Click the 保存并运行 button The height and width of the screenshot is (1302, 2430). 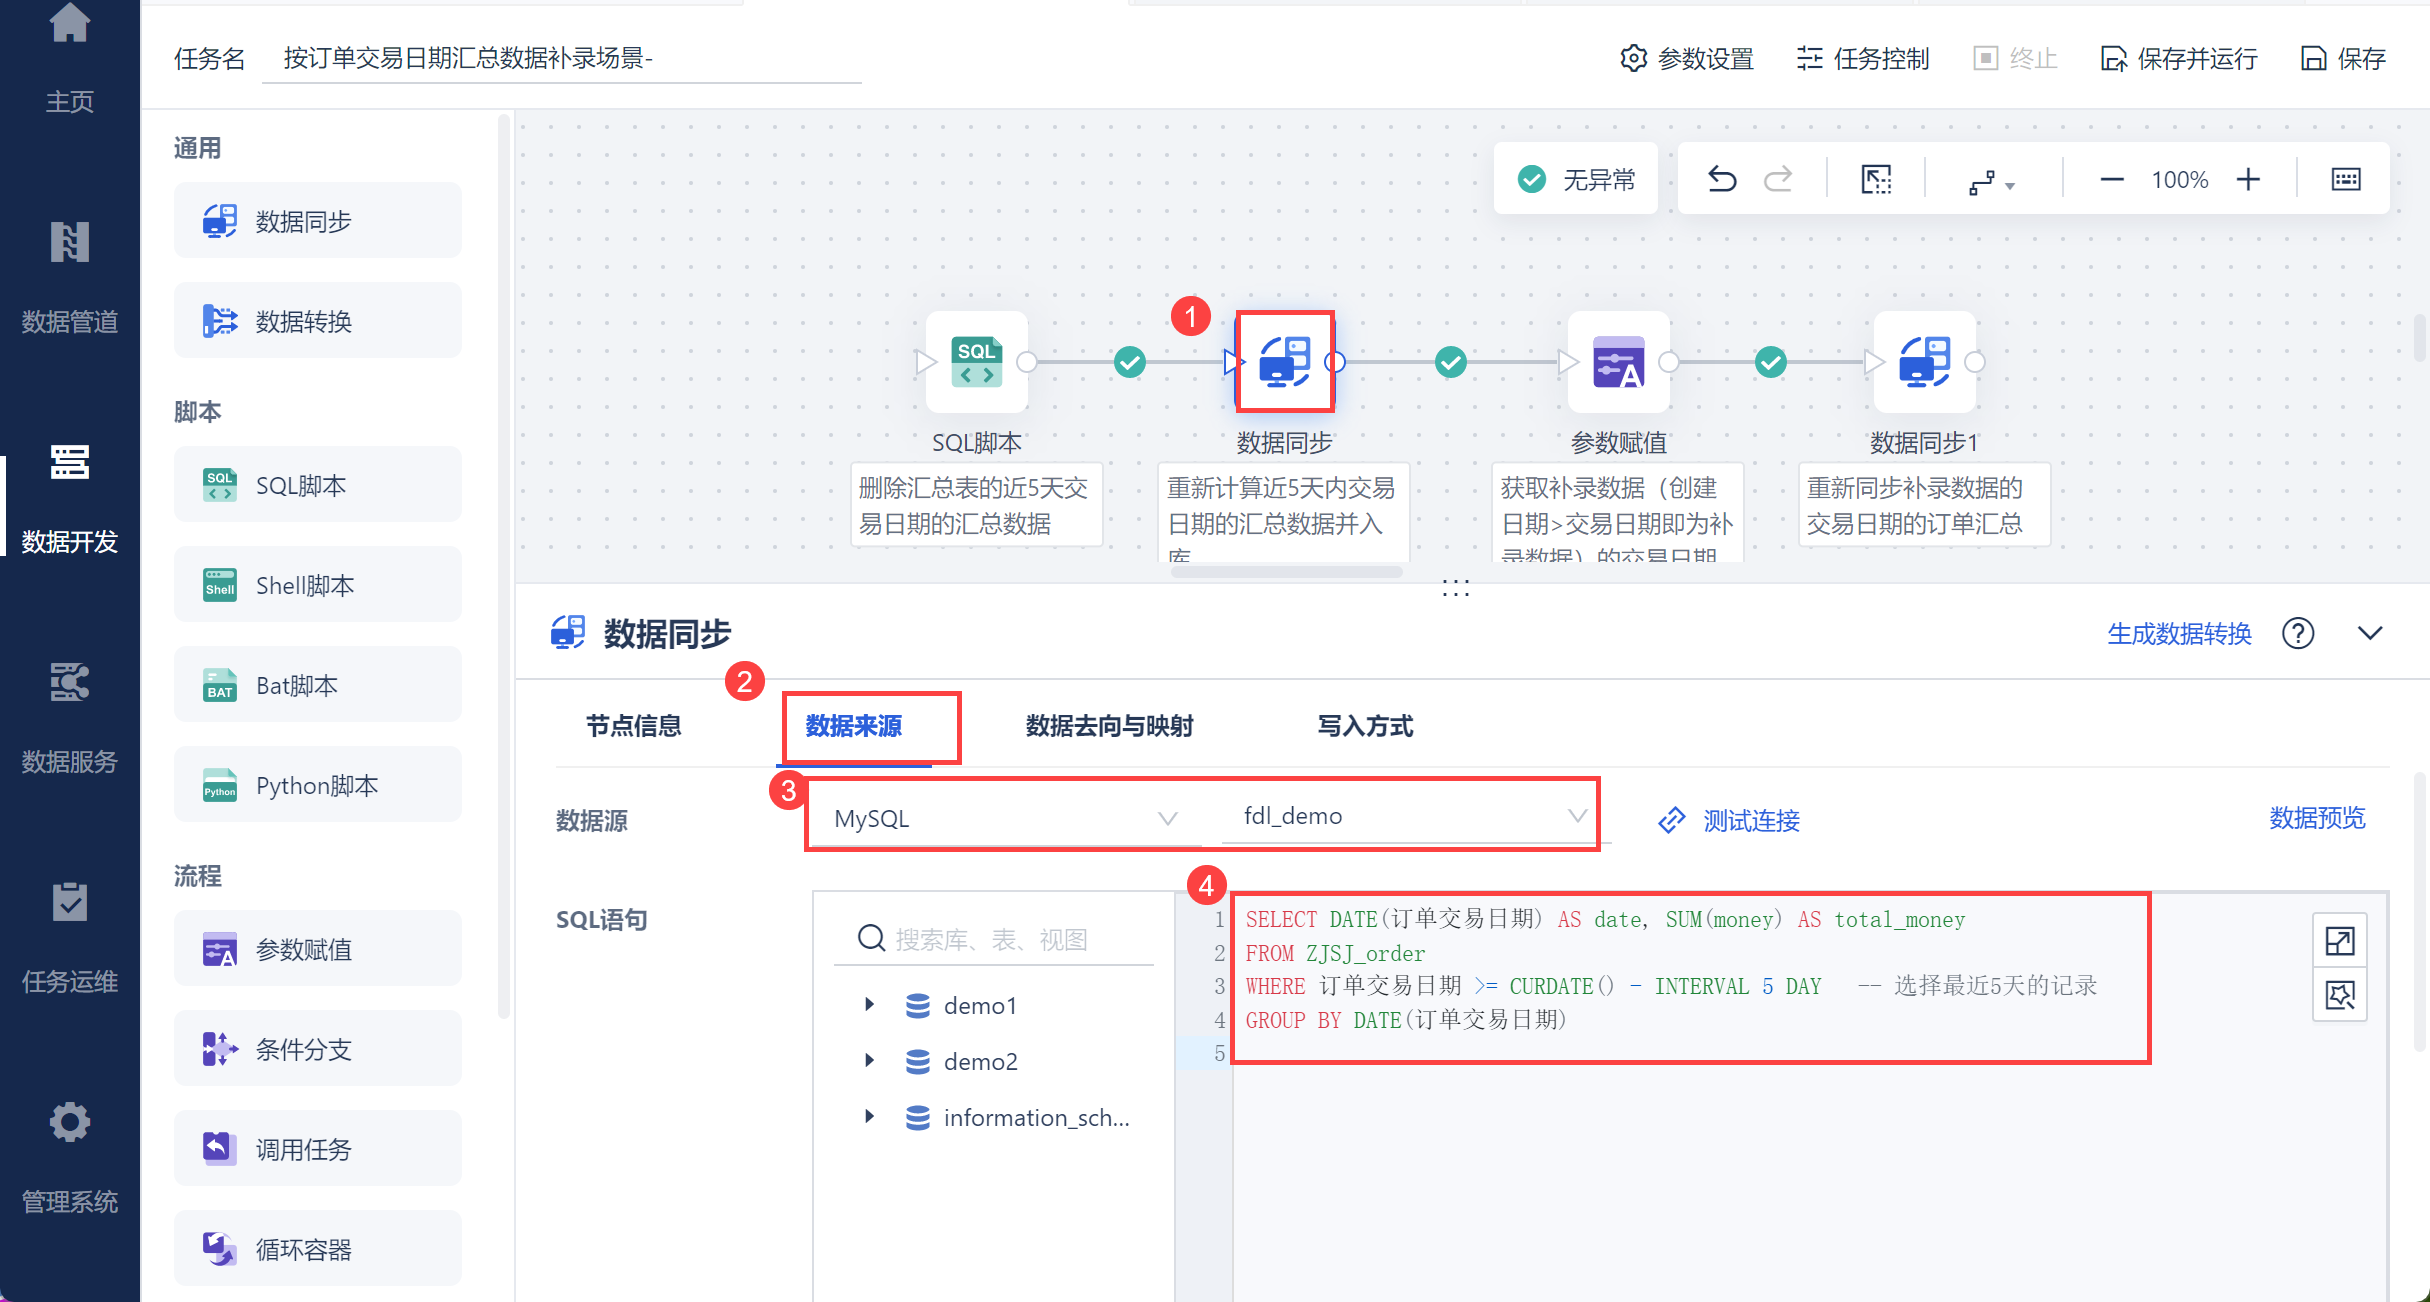coord(2179,59)
